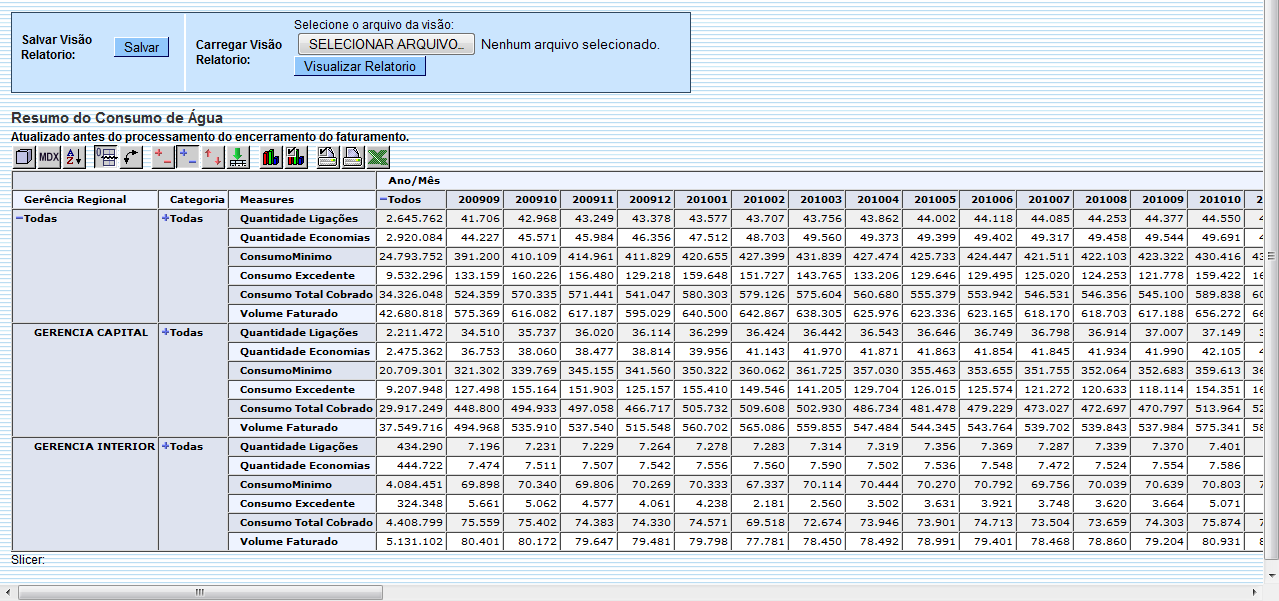1279x601 pixels.
Task: Sort table values with the A-Z icon
Action: click(x=71, y=156)
